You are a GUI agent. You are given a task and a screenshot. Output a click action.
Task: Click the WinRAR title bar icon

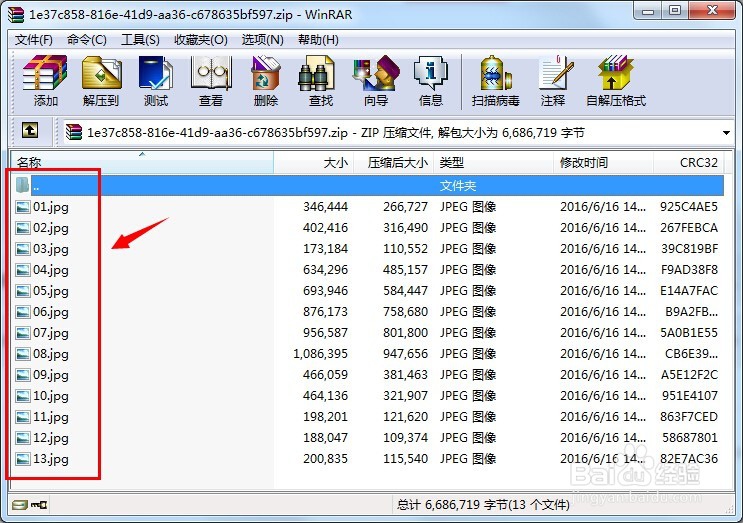point(16,15)
